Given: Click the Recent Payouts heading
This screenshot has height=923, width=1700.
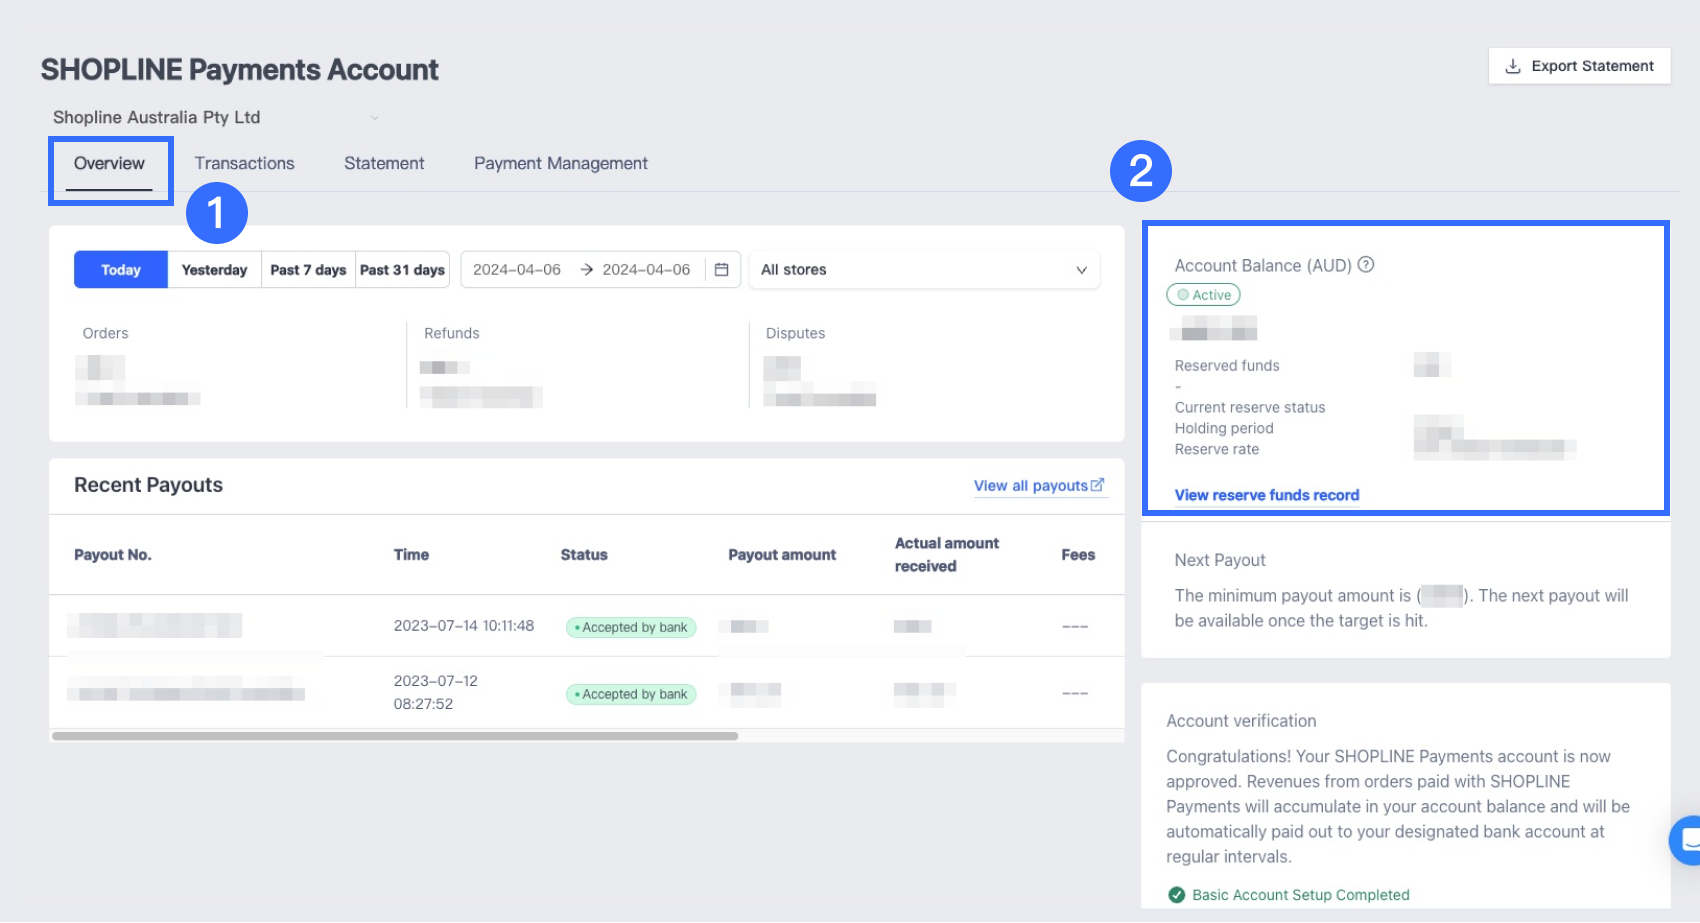Looking at the screenshot, I should (148, 485).
